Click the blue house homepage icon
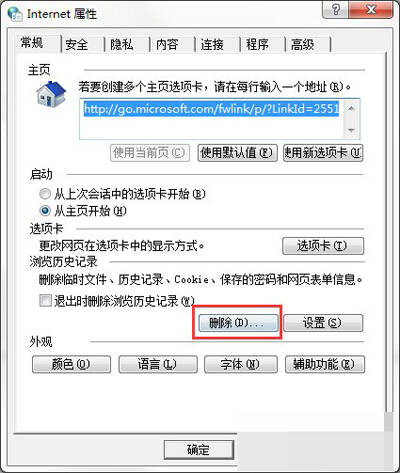The width and height of the screenshot is (400, 473). [x=51, y=93]
